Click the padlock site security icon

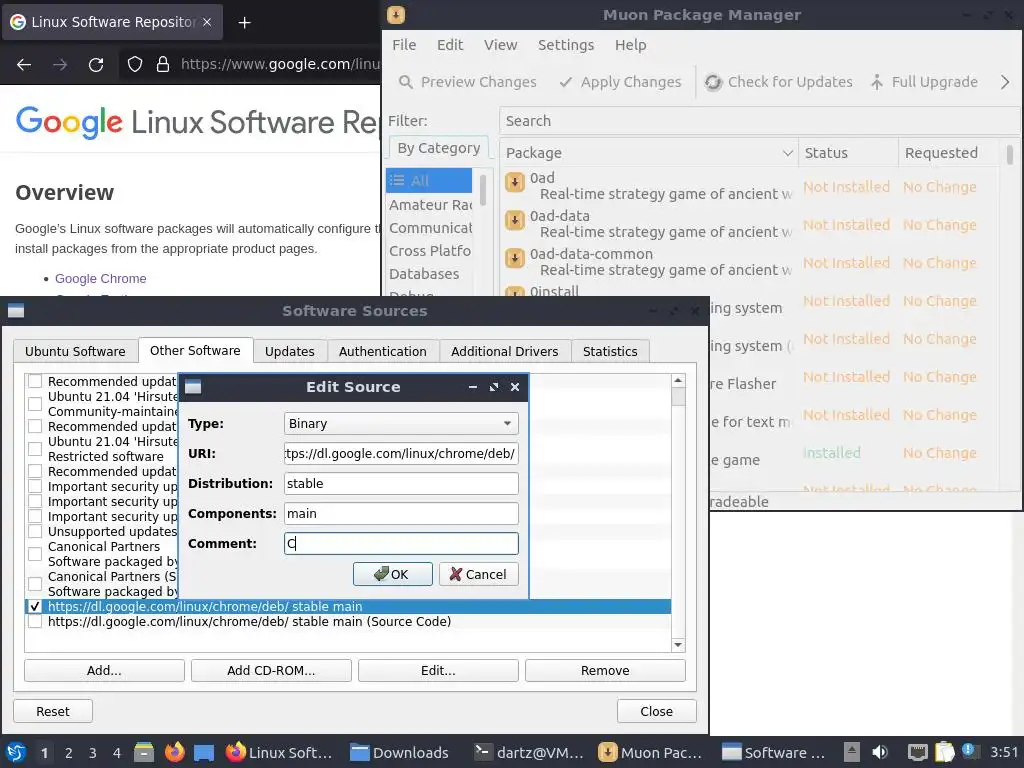(x=163, y=64)
